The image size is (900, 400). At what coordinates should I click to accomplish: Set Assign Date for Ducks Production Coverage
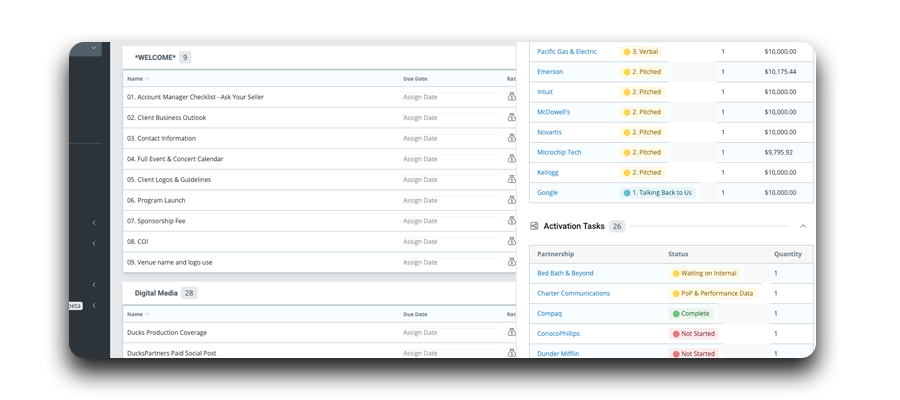point(420,332)
